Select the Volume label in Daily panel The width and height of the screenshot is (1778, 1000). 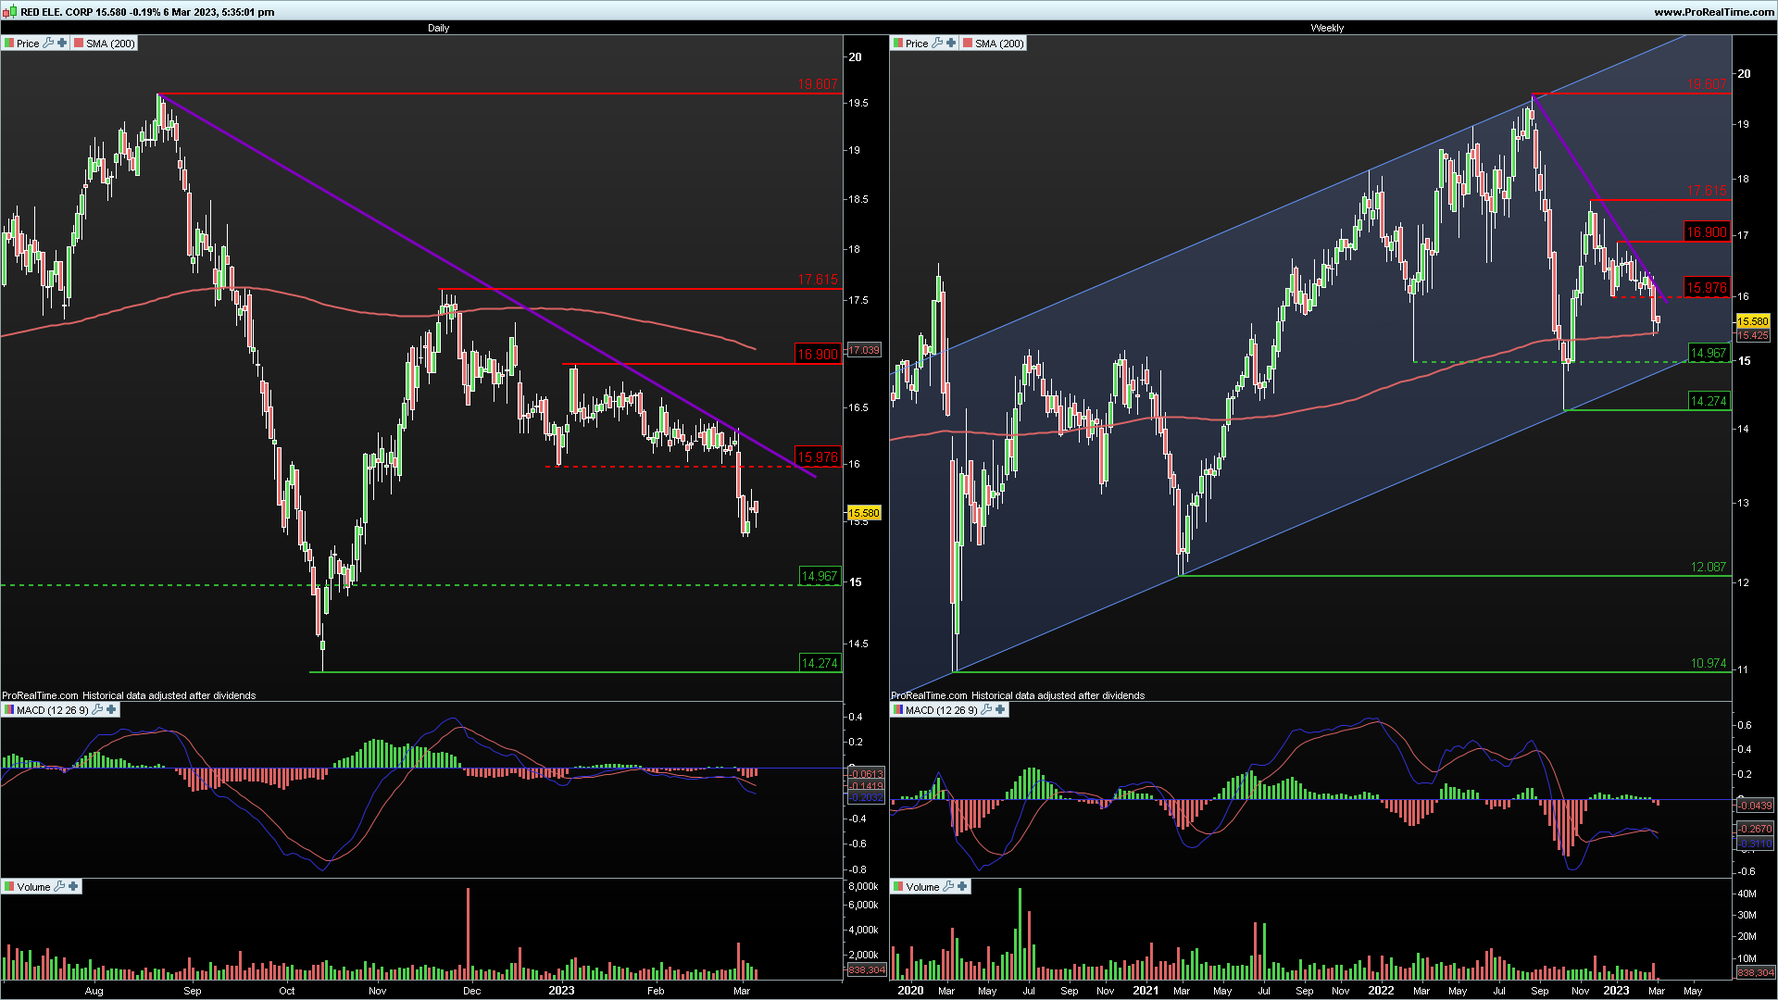click(34, 886)
